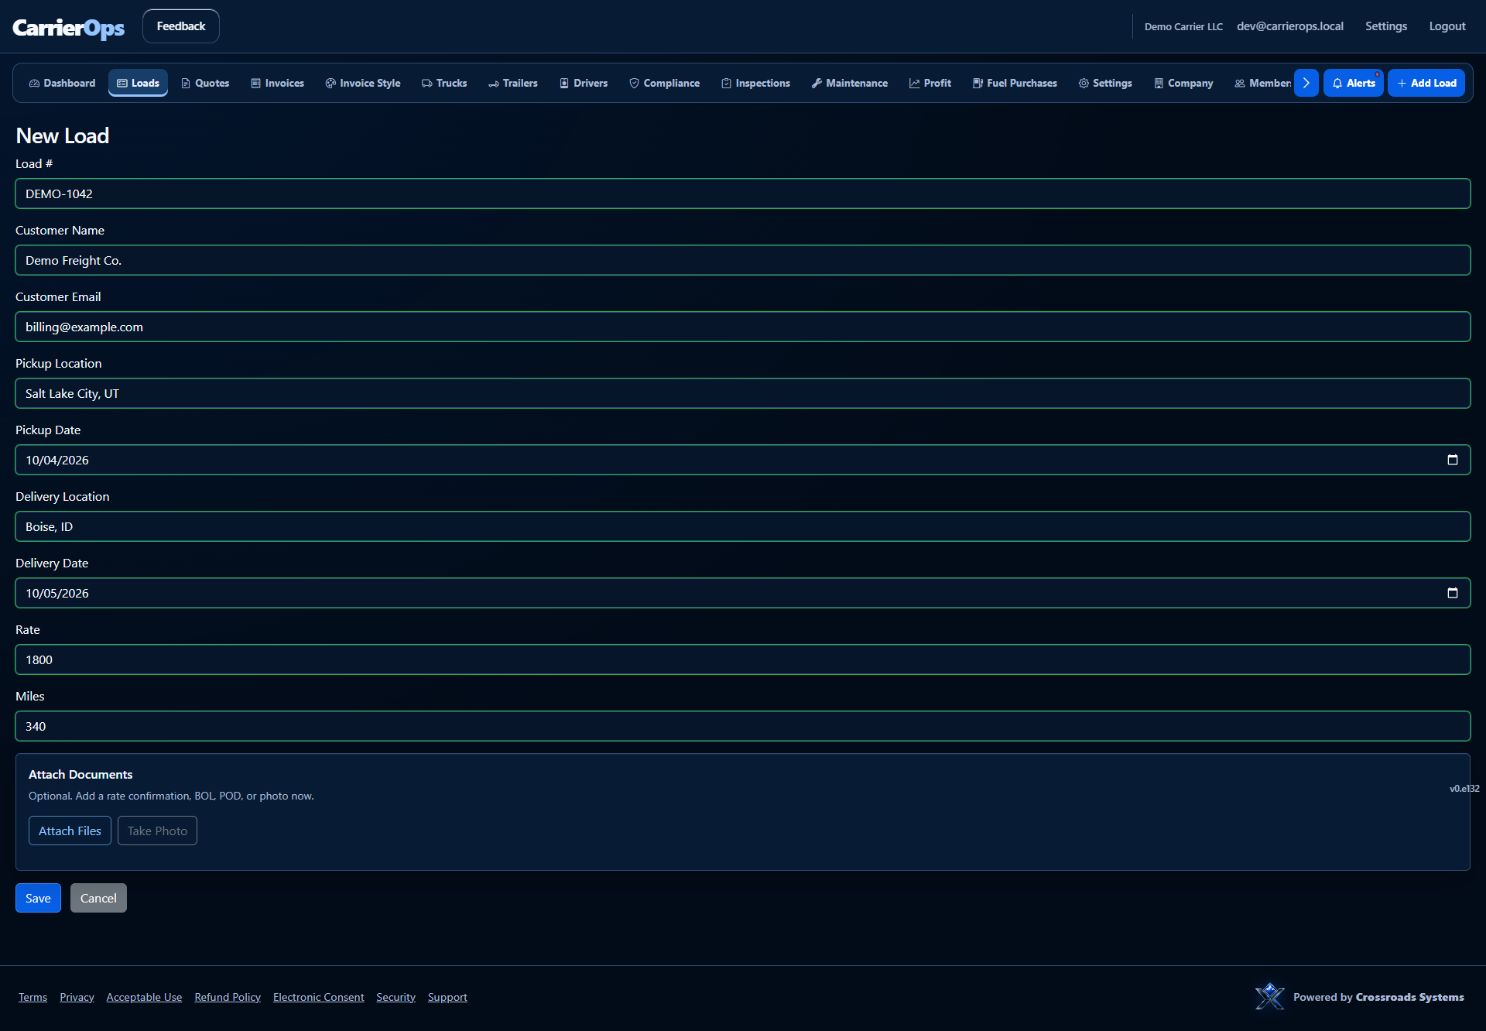Edit the Rate field
Image resolution: width=1486 pixels, height=1031 pixels.
pyautogui.click(x=743, y=659)
